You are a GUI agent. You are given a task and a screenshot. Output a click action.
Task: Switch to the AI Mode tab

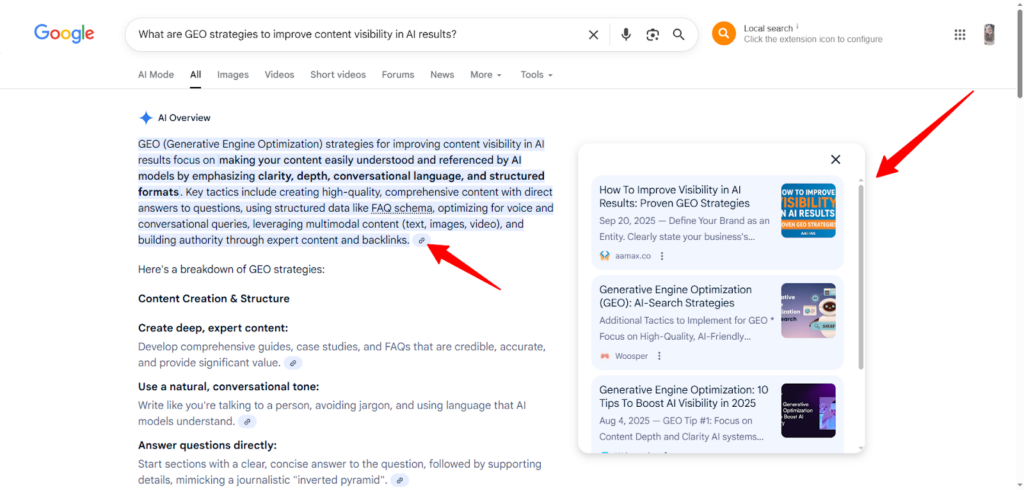pyautogui.click(x=155, y=75)
